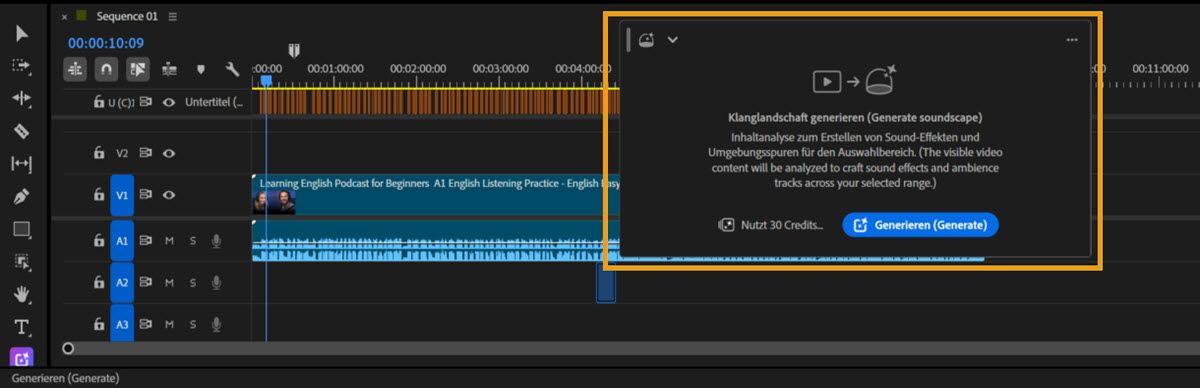Select the Learning English Podcast video clip
Viewport: 1200px width, 388px height.
[435, 195]
